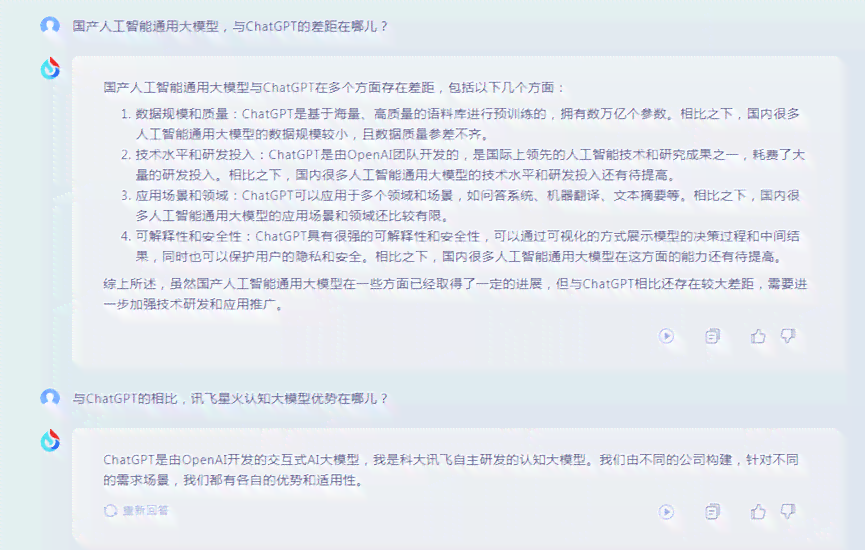
Task: Click list item 3 应用场景和领域
Action: point(460,205)
